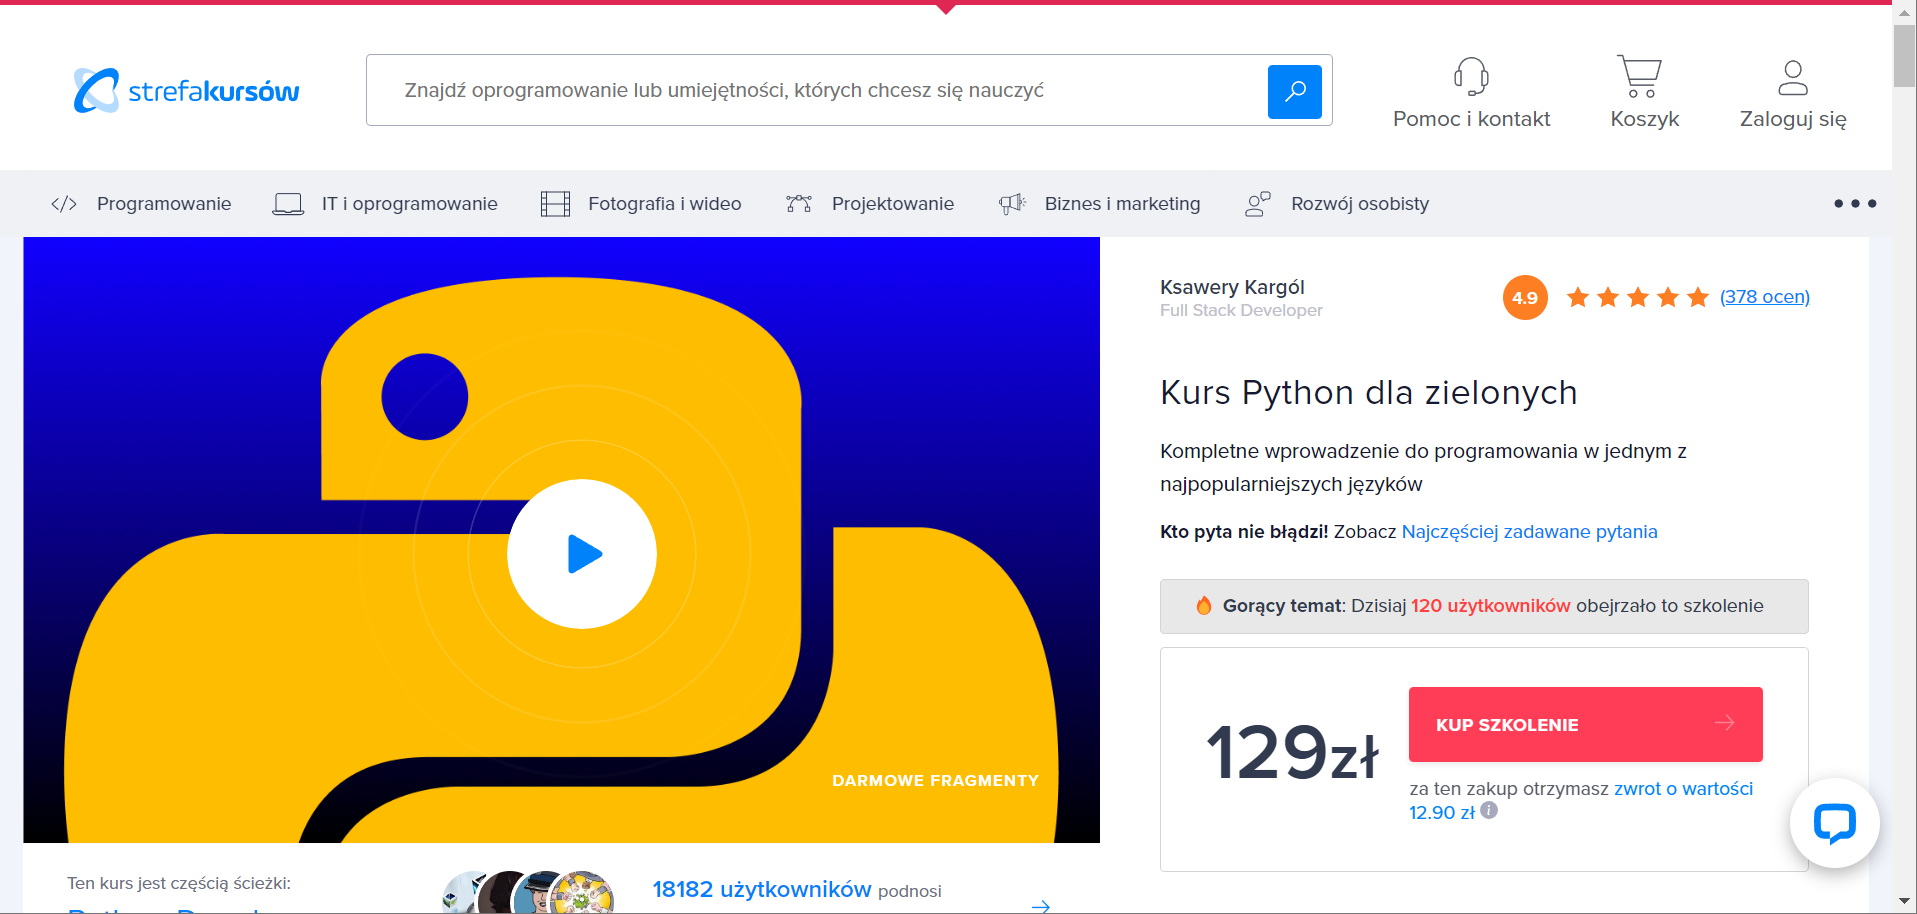Open the live chat bubble widget
The image size is (1917, 914).
pyautogui.click(x=1834, y=823)
